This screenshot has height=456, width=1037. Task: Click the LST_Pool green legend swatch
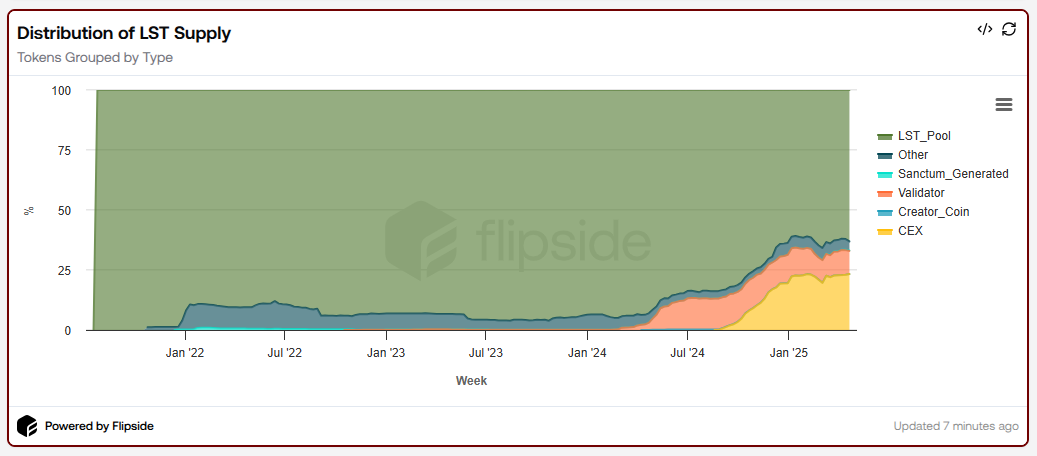pyautogui.click(x=884, y=136)
